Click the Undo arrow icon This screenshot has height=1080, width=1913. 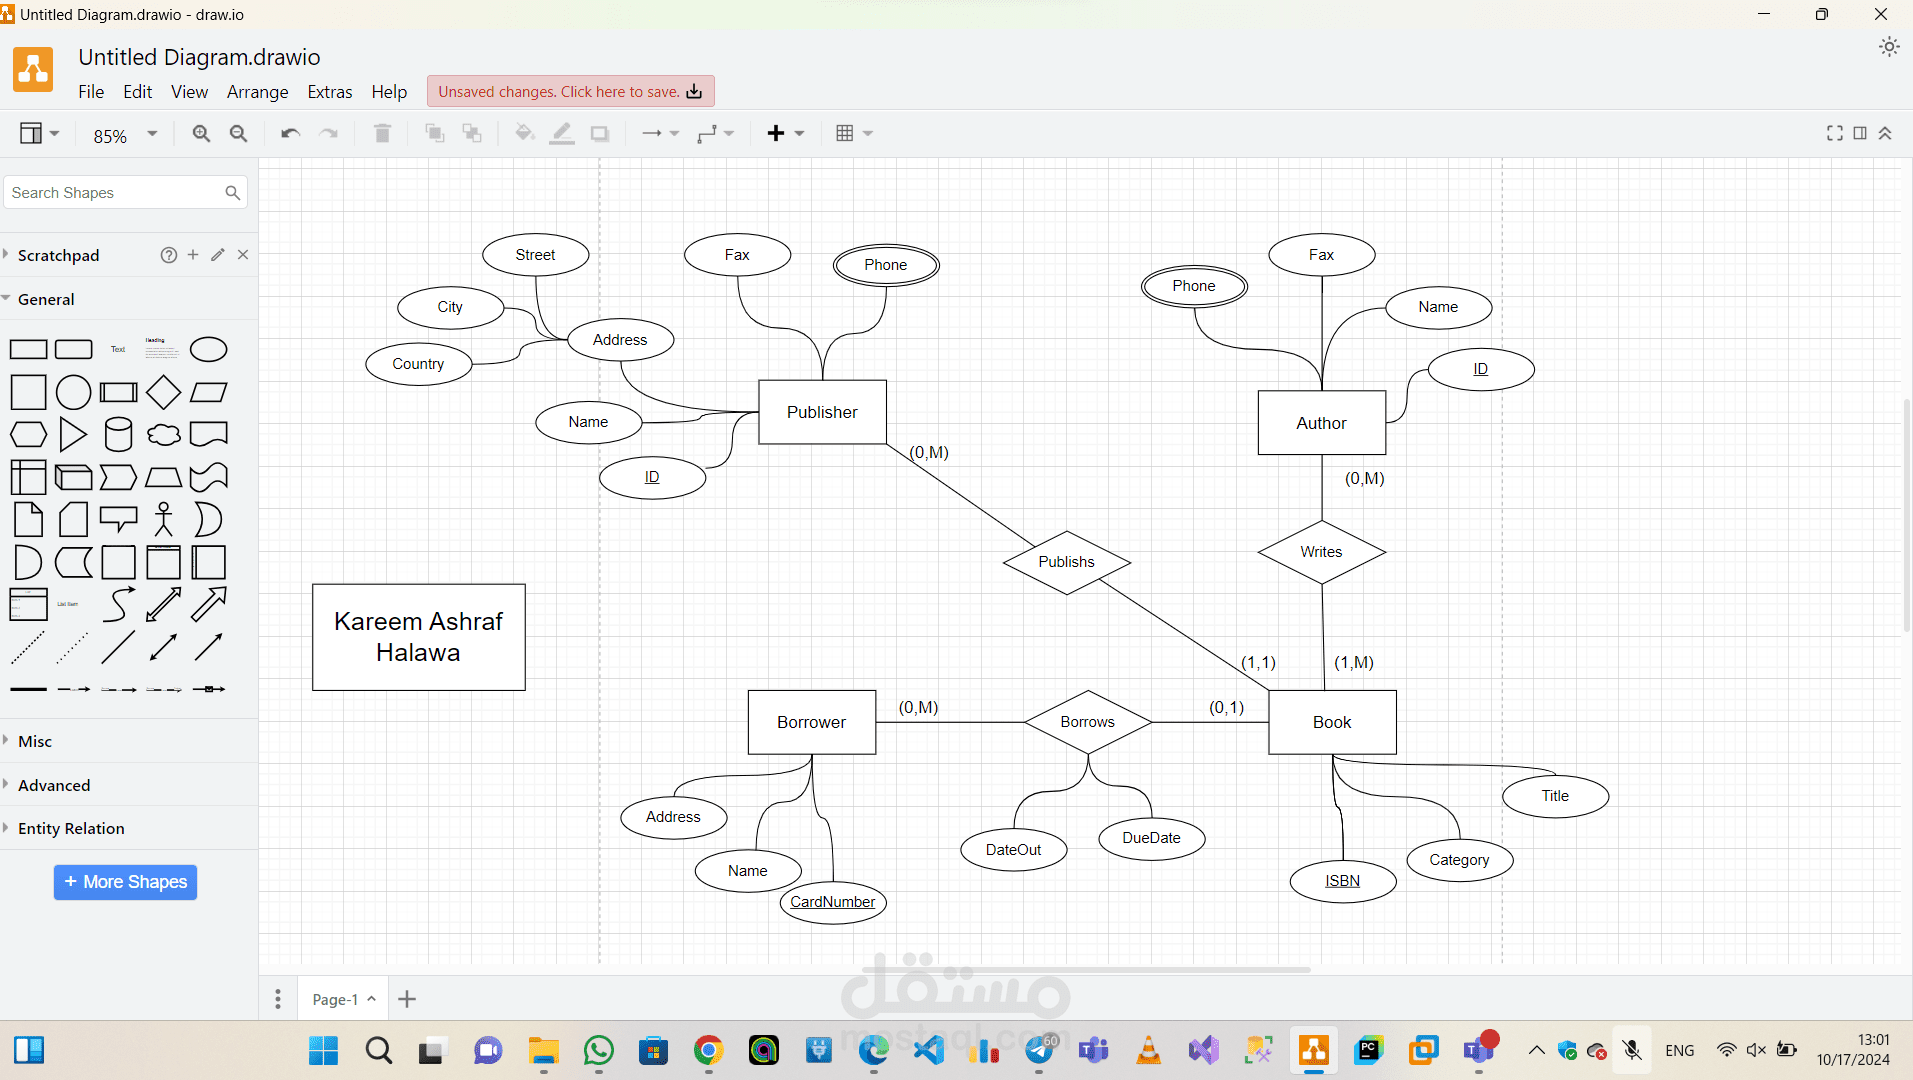(290, 134)
